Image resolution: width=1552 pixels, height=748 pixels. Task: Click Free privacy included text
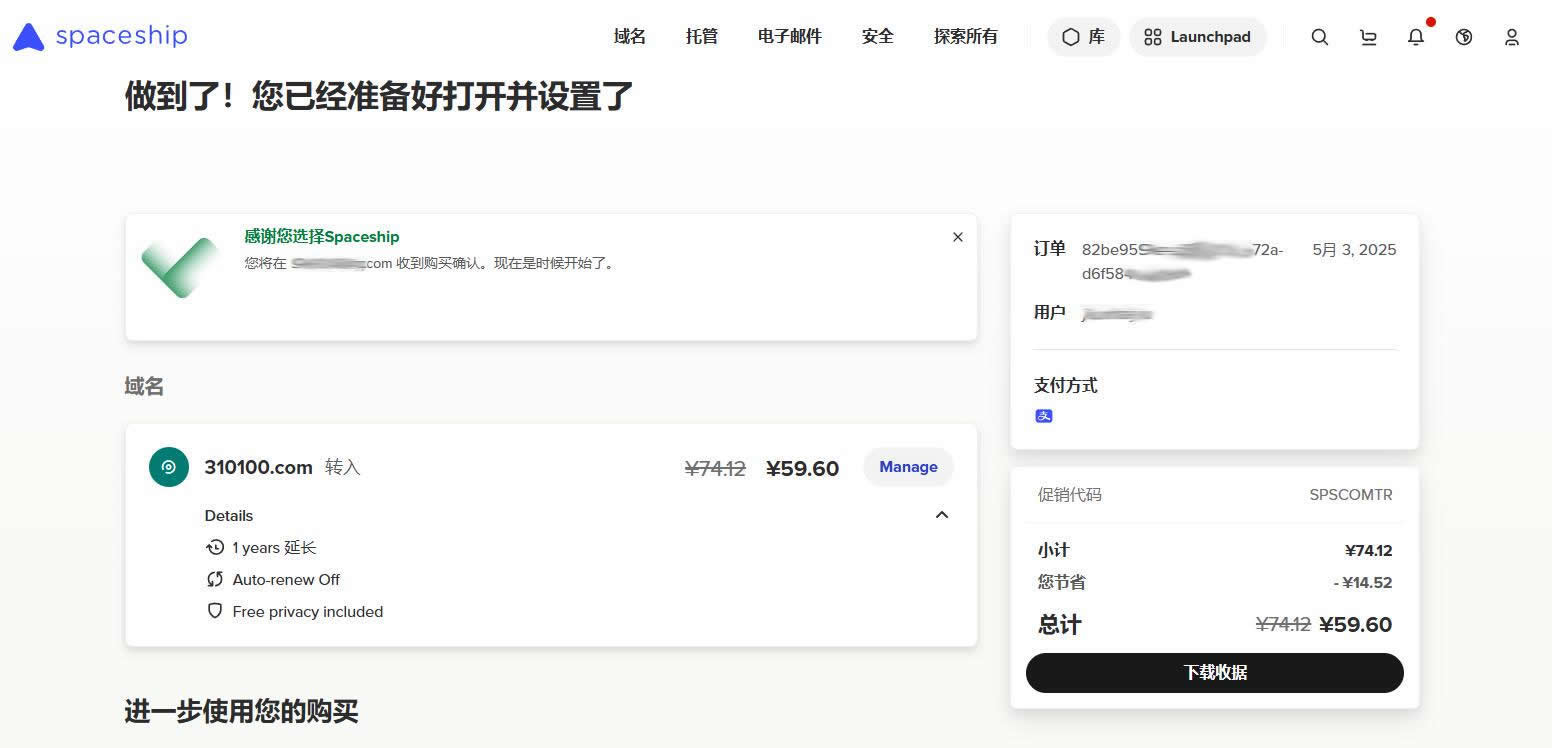(x=308, y=612)
